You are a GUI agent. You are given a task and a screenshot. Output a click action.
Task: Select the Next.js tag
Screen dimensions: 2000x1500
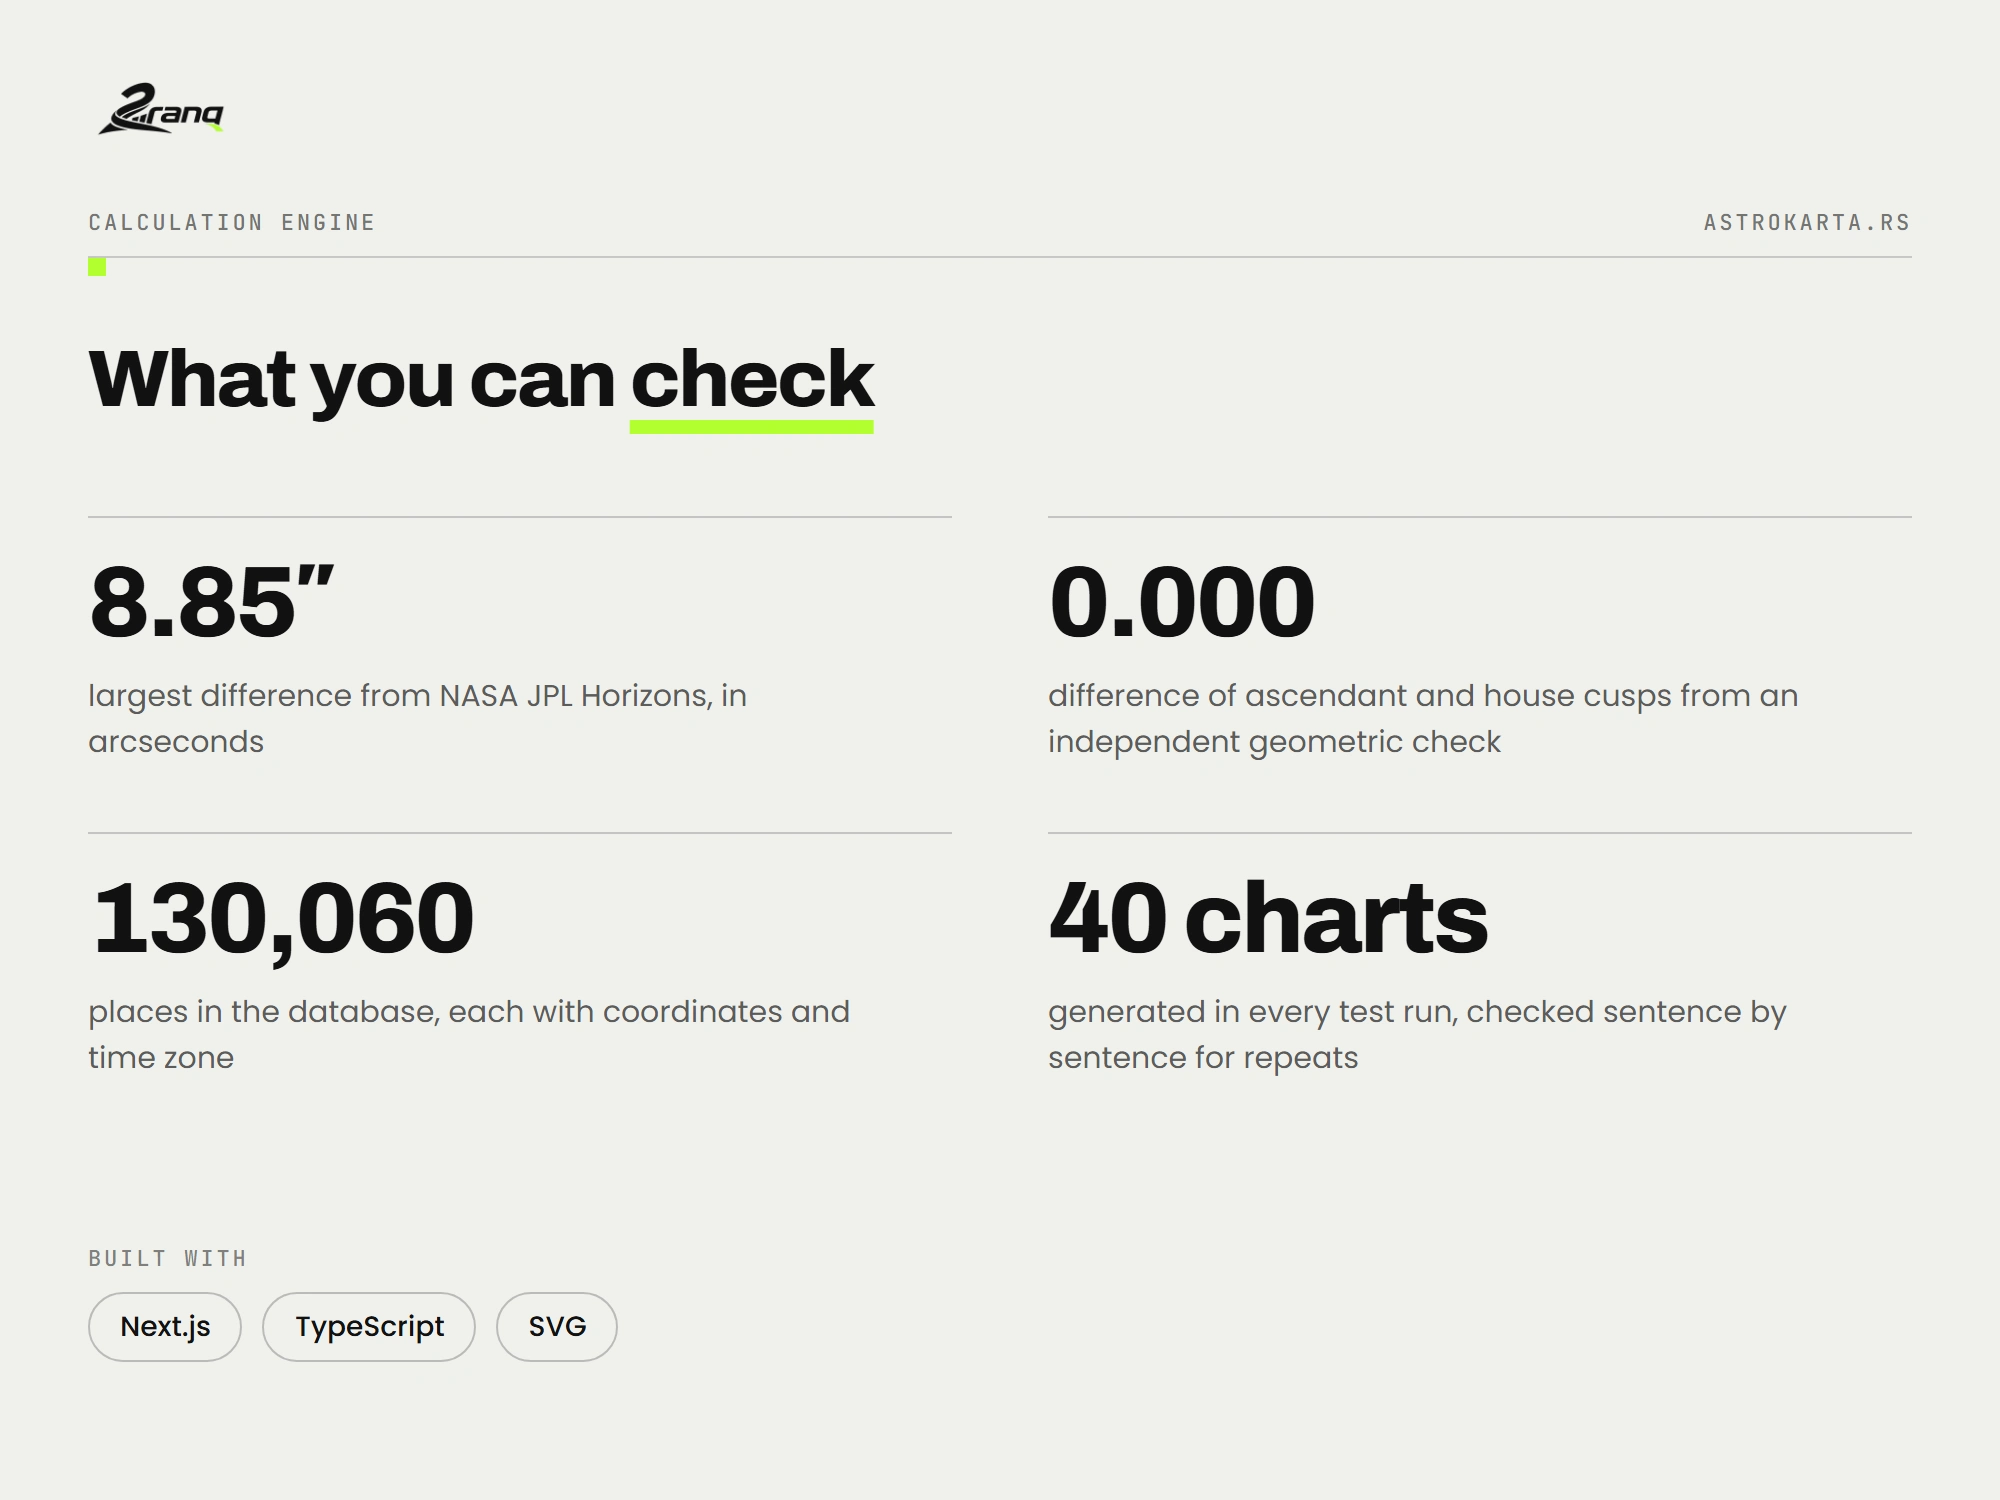click(165, 1326)
